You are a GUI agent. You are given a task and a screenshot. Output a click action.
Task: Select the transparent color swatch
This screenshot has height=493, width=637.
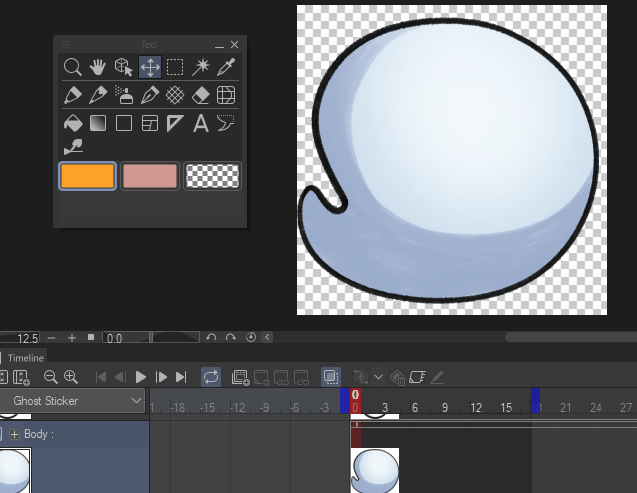[213, 176]
